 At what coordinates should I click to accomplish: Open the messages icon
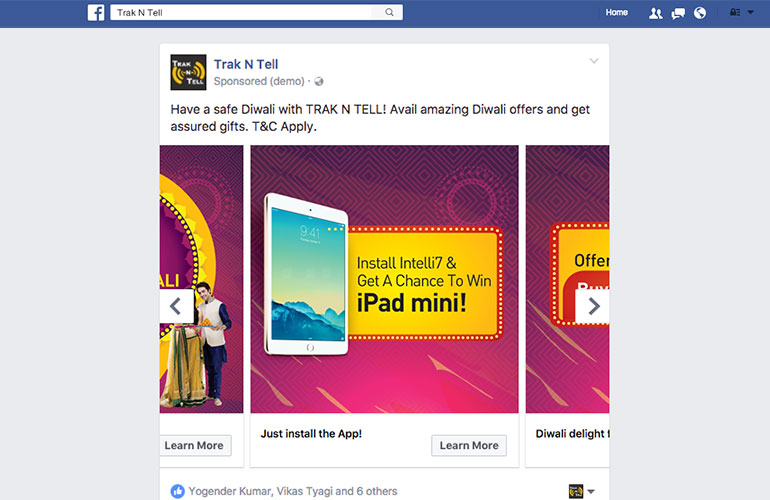pos(678,13)
